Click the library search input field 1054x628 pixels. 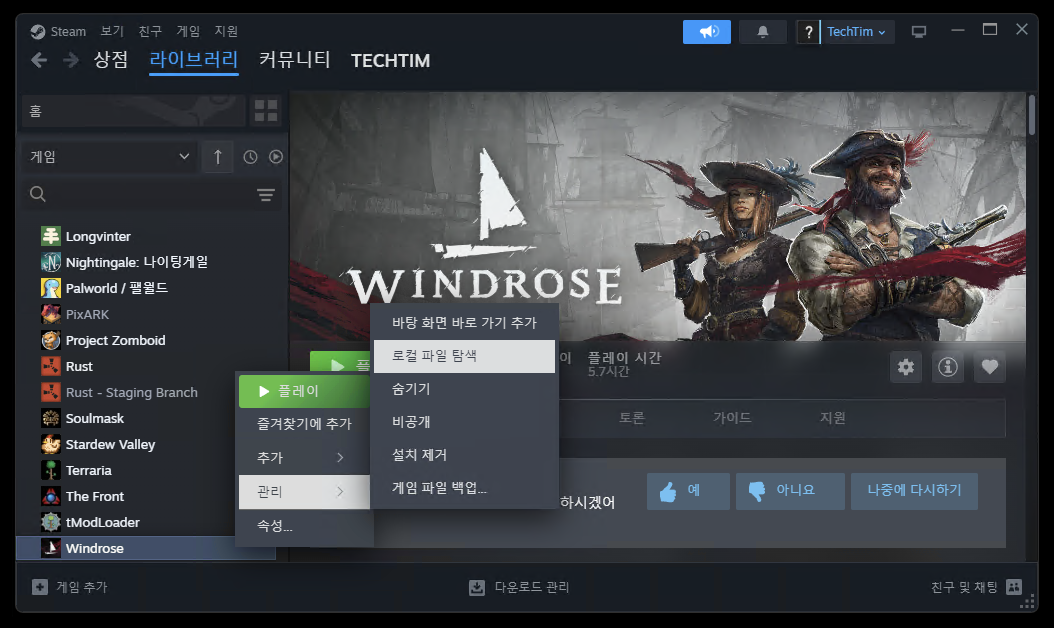[151, 194]
